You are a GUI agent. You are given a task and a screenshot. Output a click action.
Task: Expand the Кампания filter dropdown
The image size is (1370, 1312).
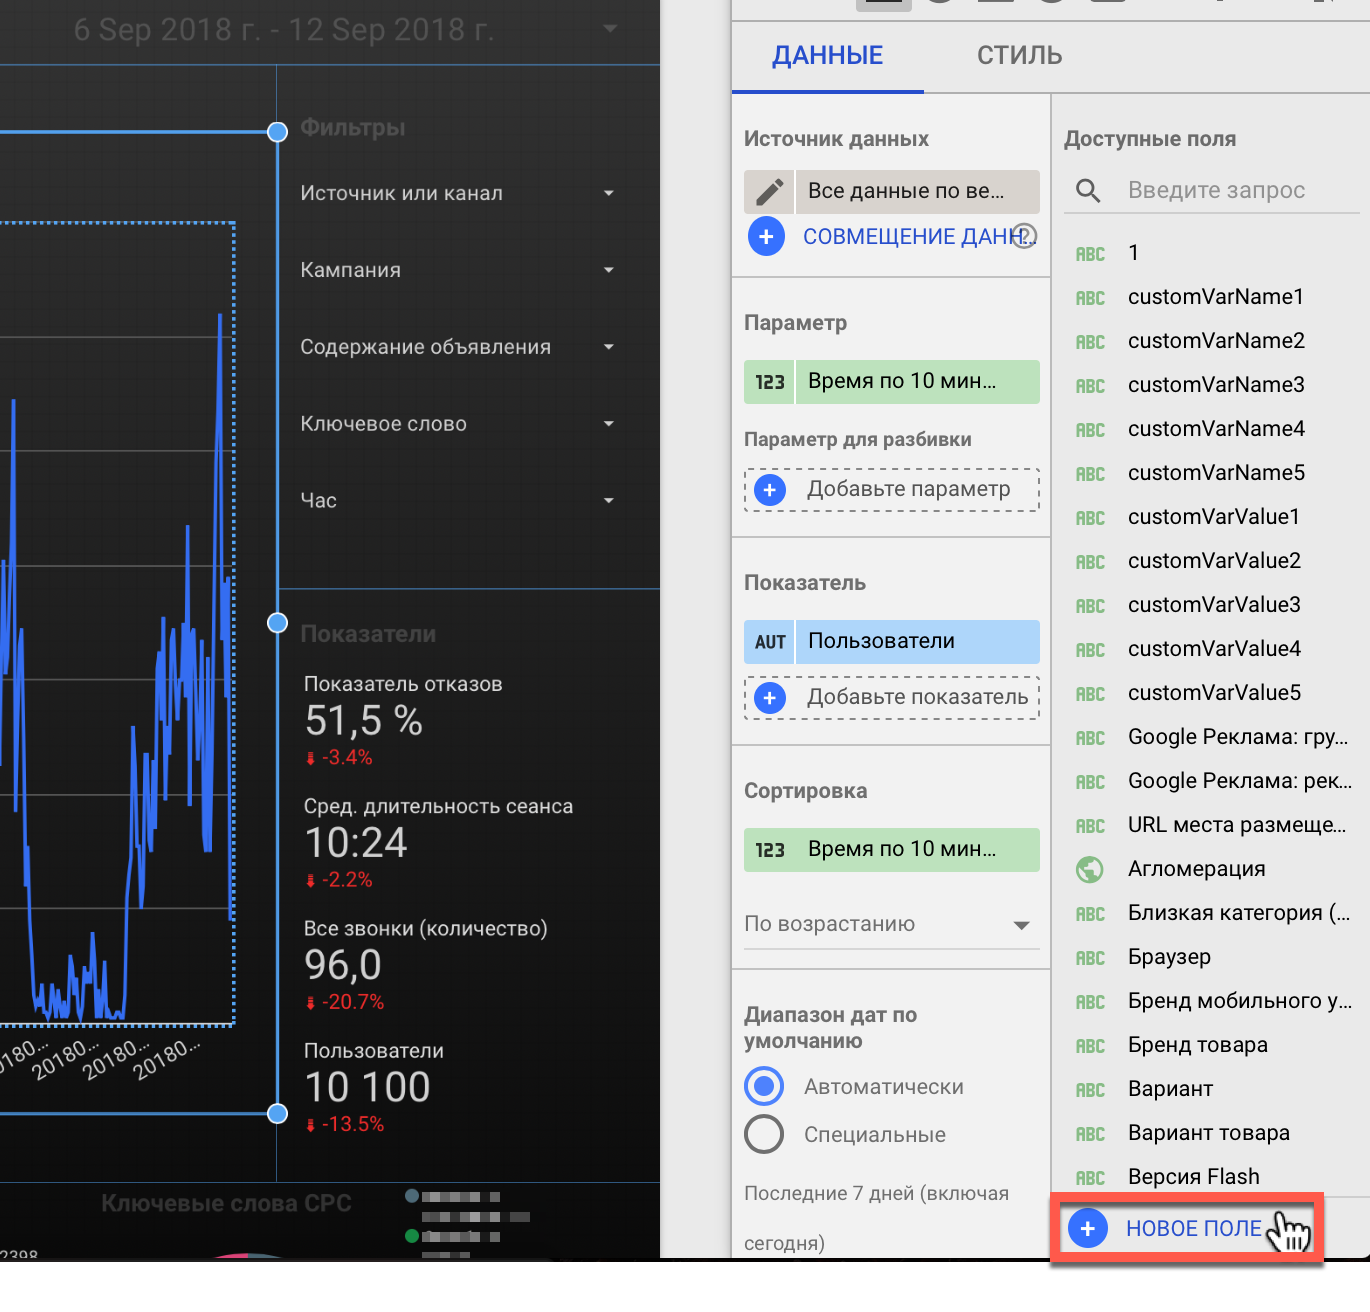tap(458, 270)
